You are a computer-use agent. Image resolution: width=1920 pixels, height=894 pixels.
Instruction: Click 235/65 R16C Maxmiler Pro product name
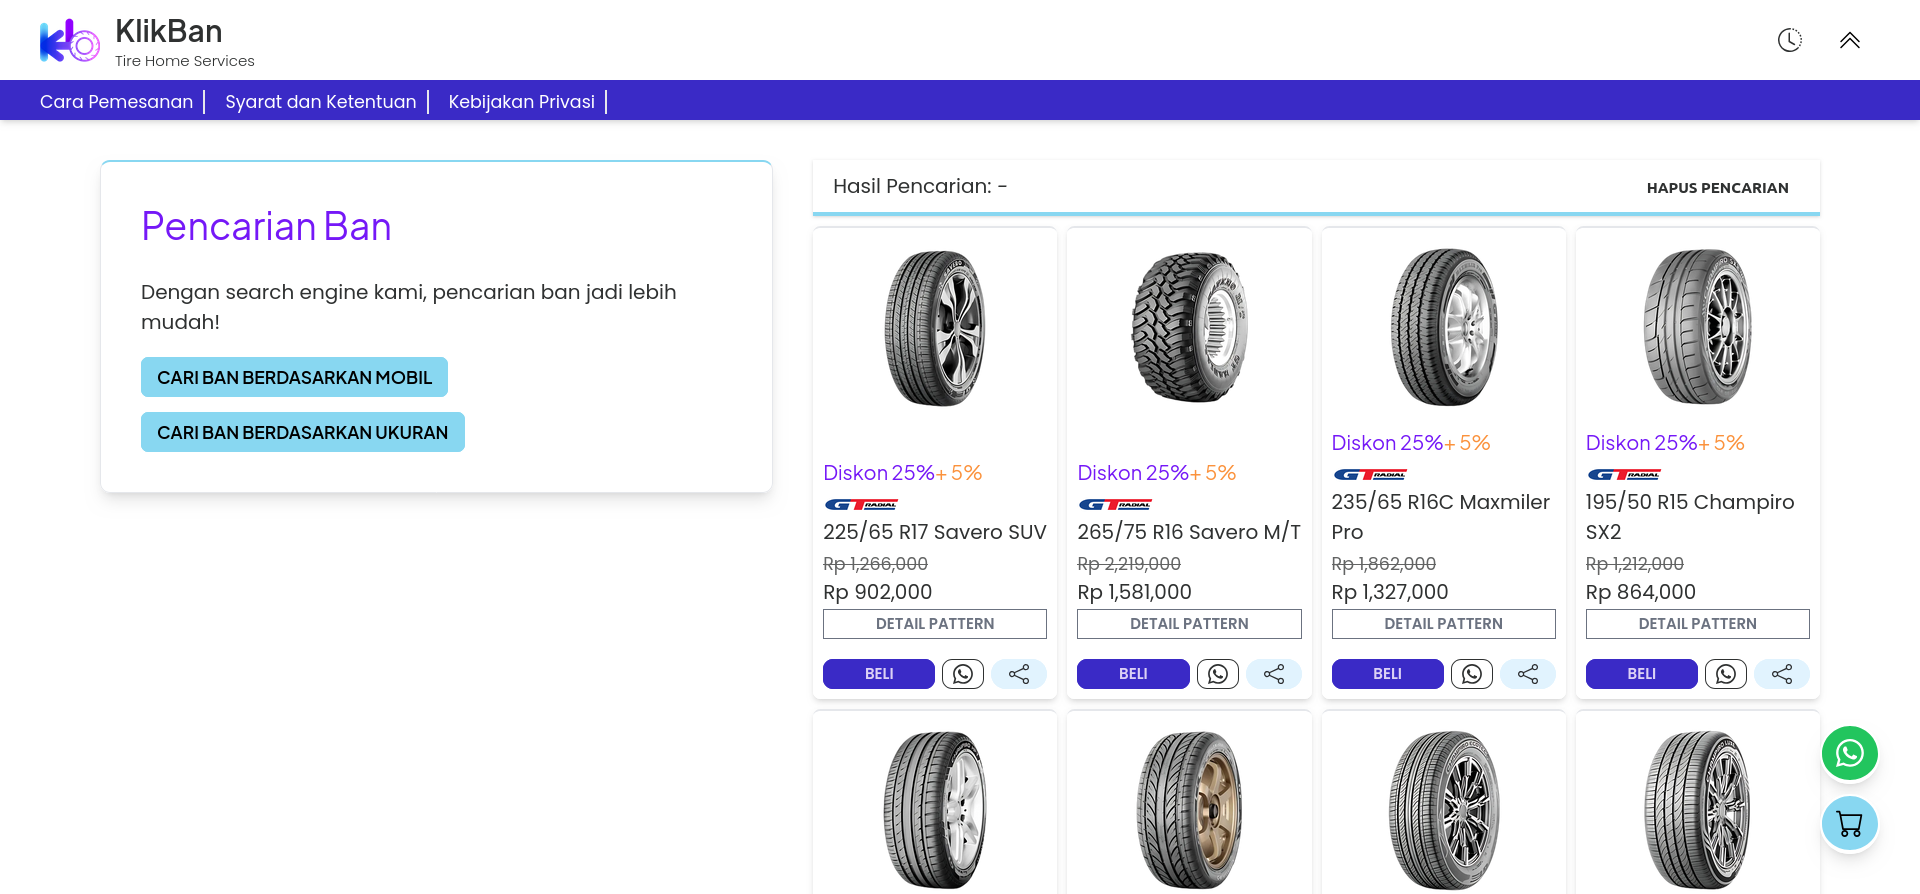pos(1441,517)
